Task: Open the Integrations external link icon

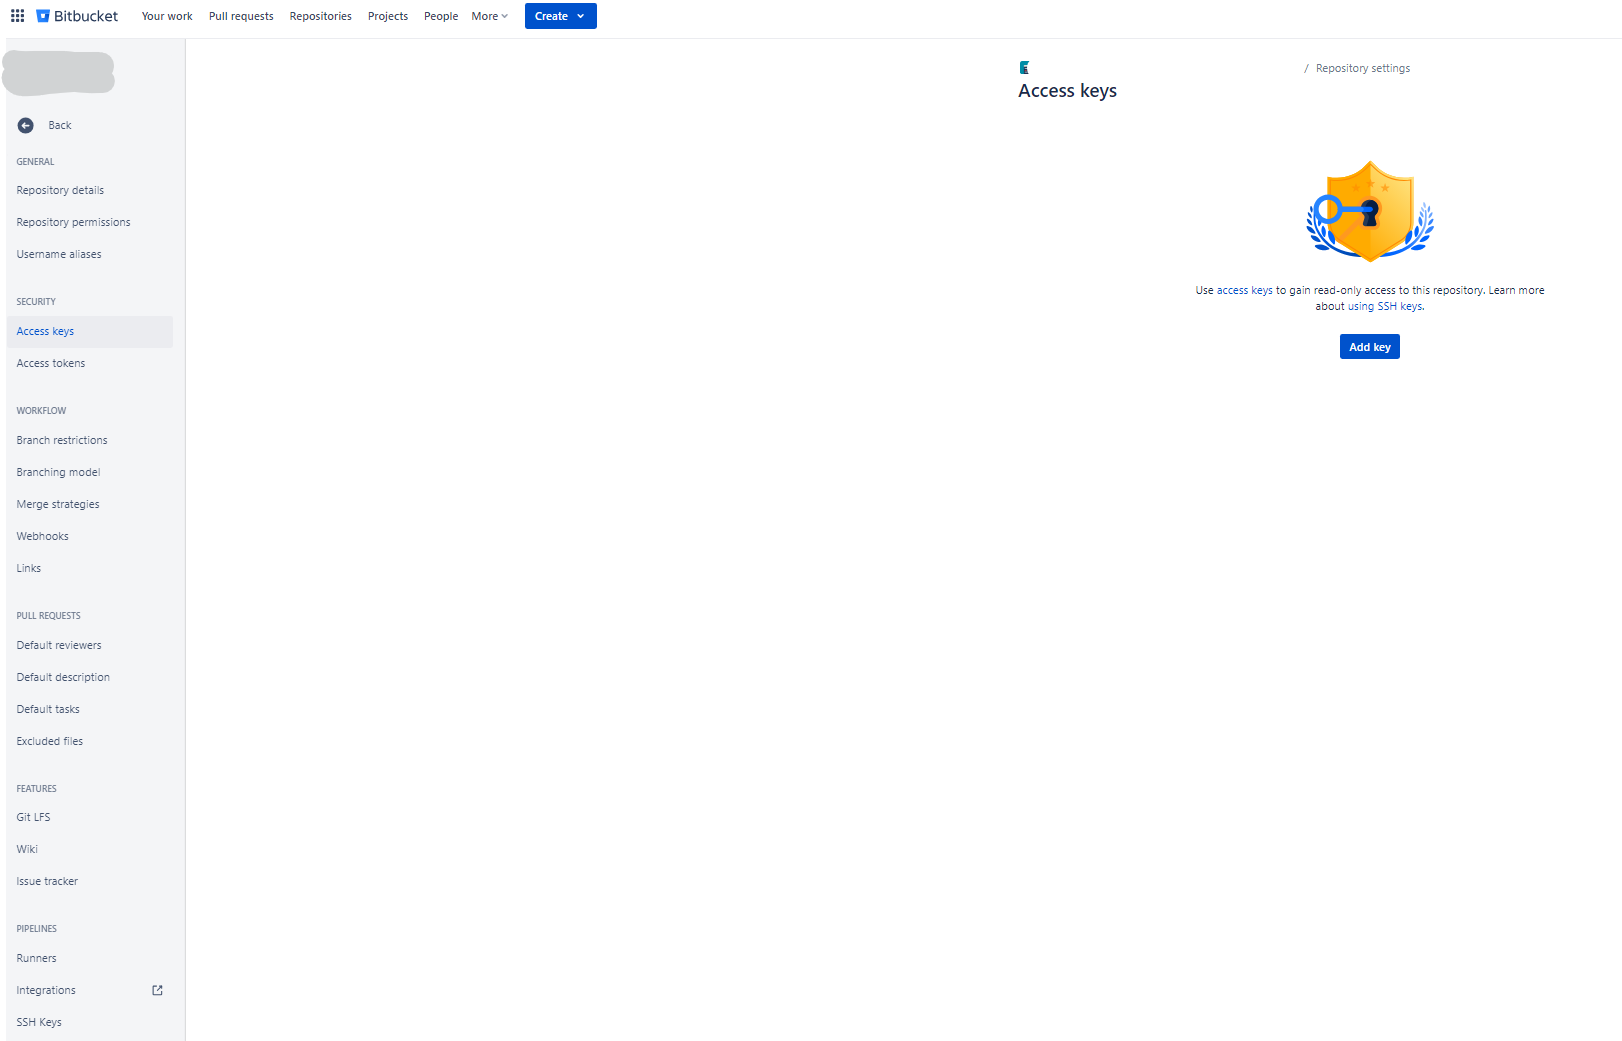Action: click(157, 990)
